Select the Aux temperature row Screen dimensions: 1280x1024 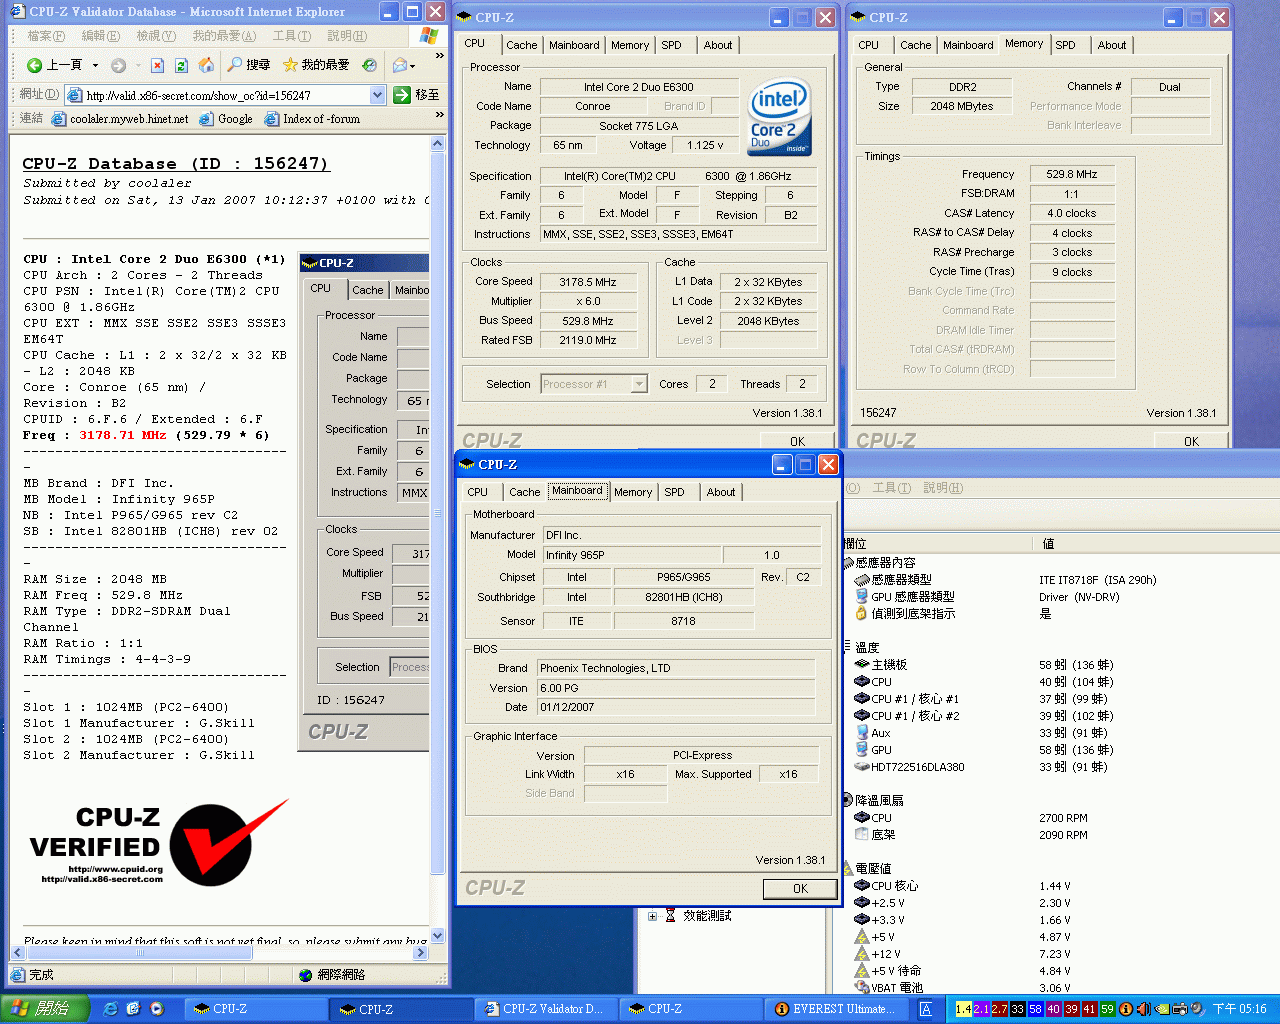pos(872,733)
